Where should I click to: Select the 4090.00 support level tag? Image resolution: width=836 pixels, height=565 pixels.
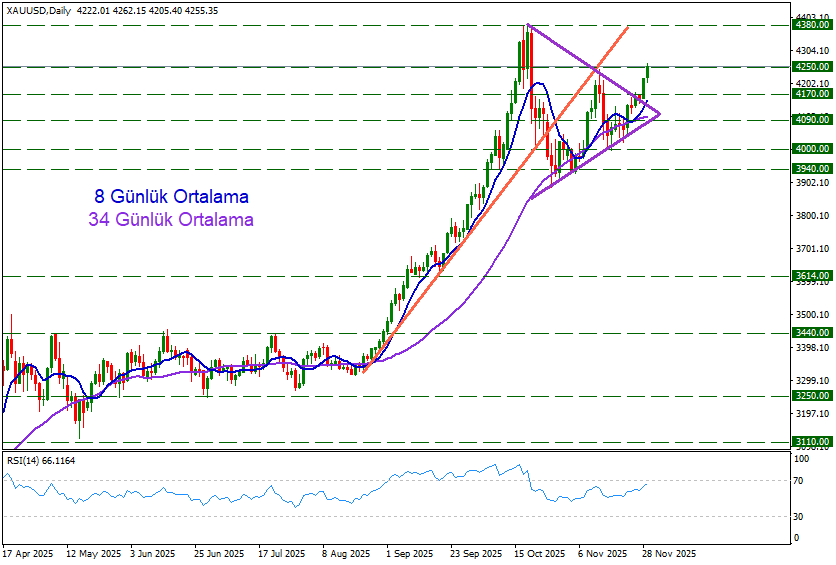[811, 120]
